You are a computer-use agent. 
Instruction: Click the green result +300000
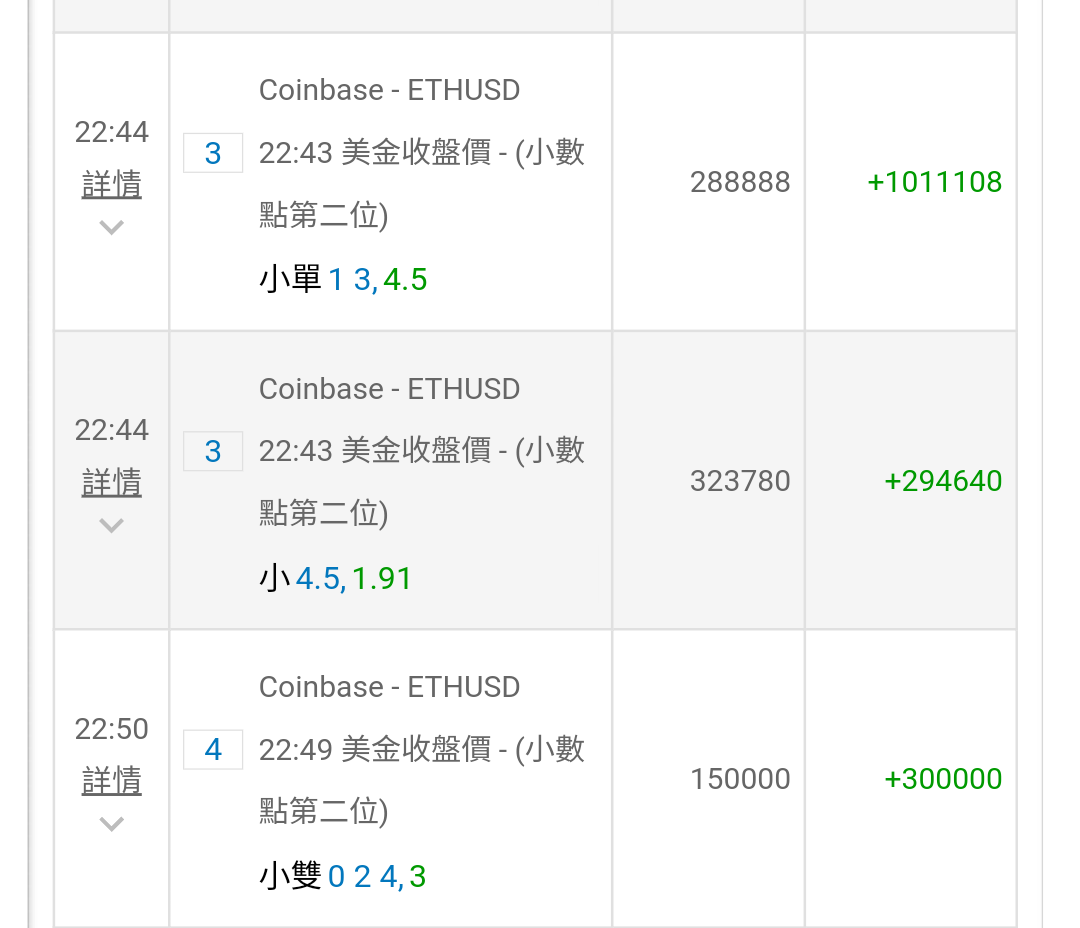[x=943, y=779]
